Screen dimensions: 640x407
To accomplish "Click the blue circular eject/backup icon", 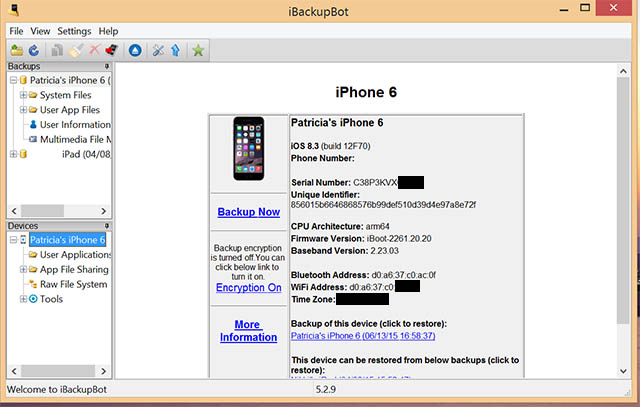I will point(135,50).
